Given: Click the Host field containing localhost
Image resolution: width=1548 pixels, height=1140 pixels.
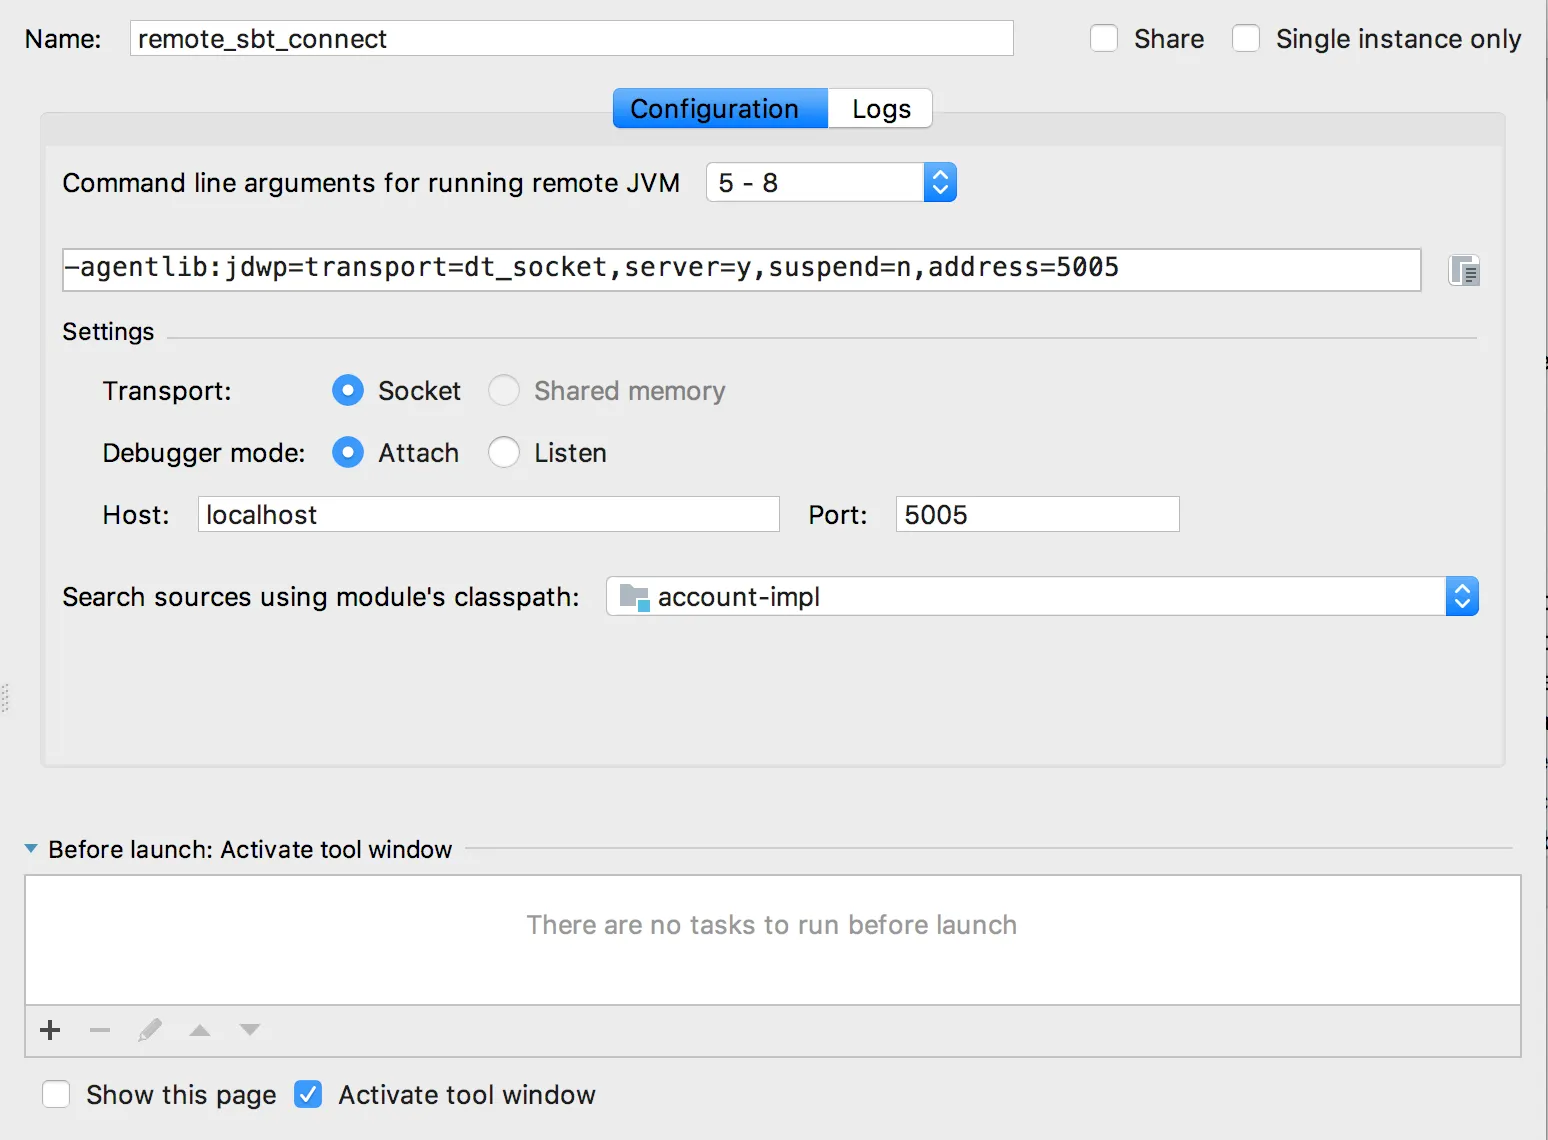Looking at the screenshot, I should tap(488, 515).
